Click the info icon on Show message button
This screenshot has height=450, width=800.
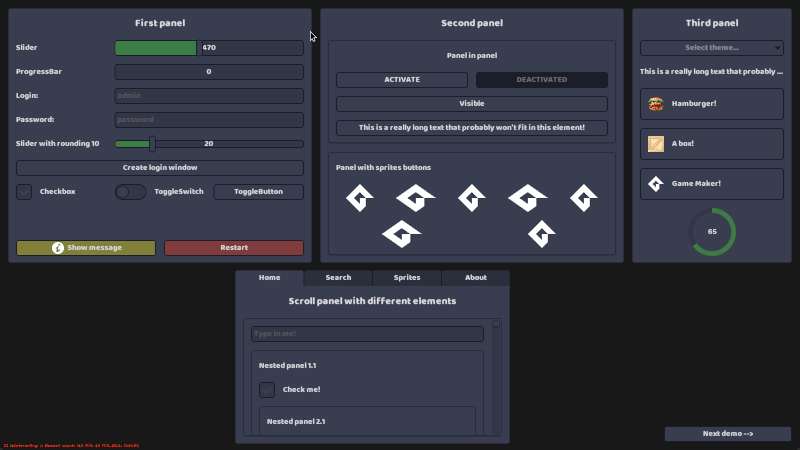click(x=58, y=247)
